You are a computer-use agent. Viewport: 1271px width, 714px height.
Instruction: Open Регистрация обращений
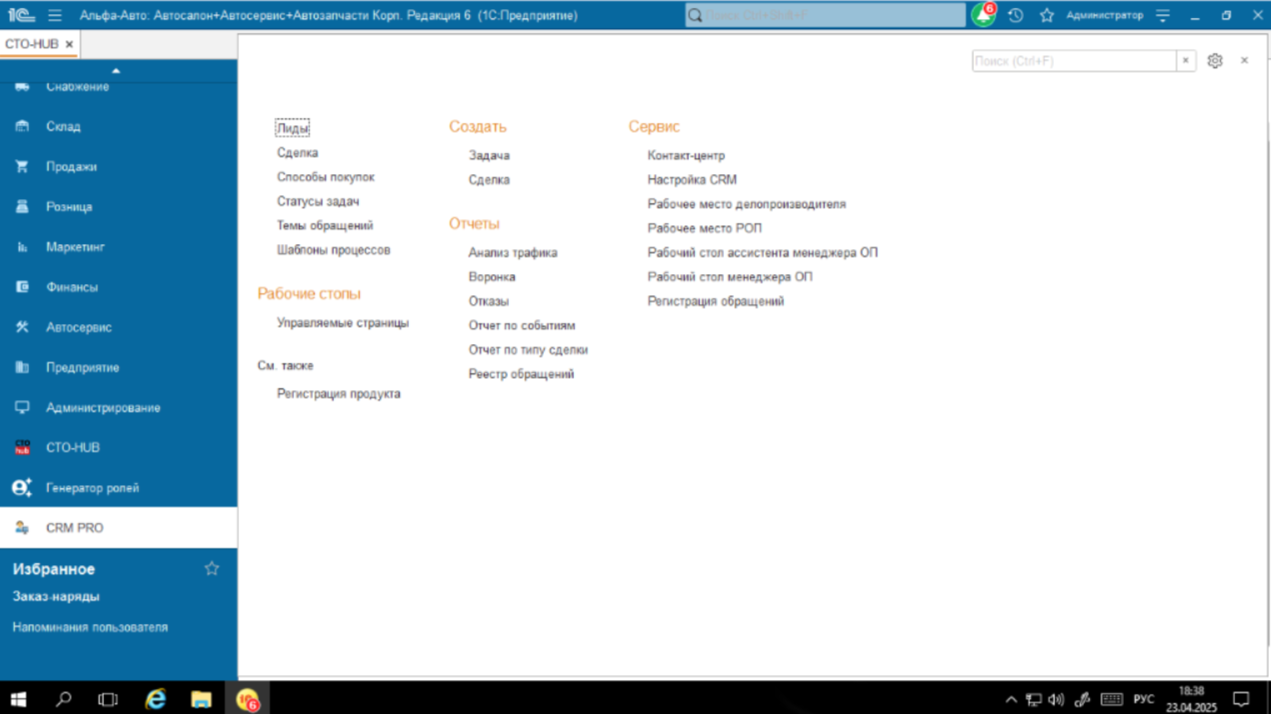coord(716,301)
